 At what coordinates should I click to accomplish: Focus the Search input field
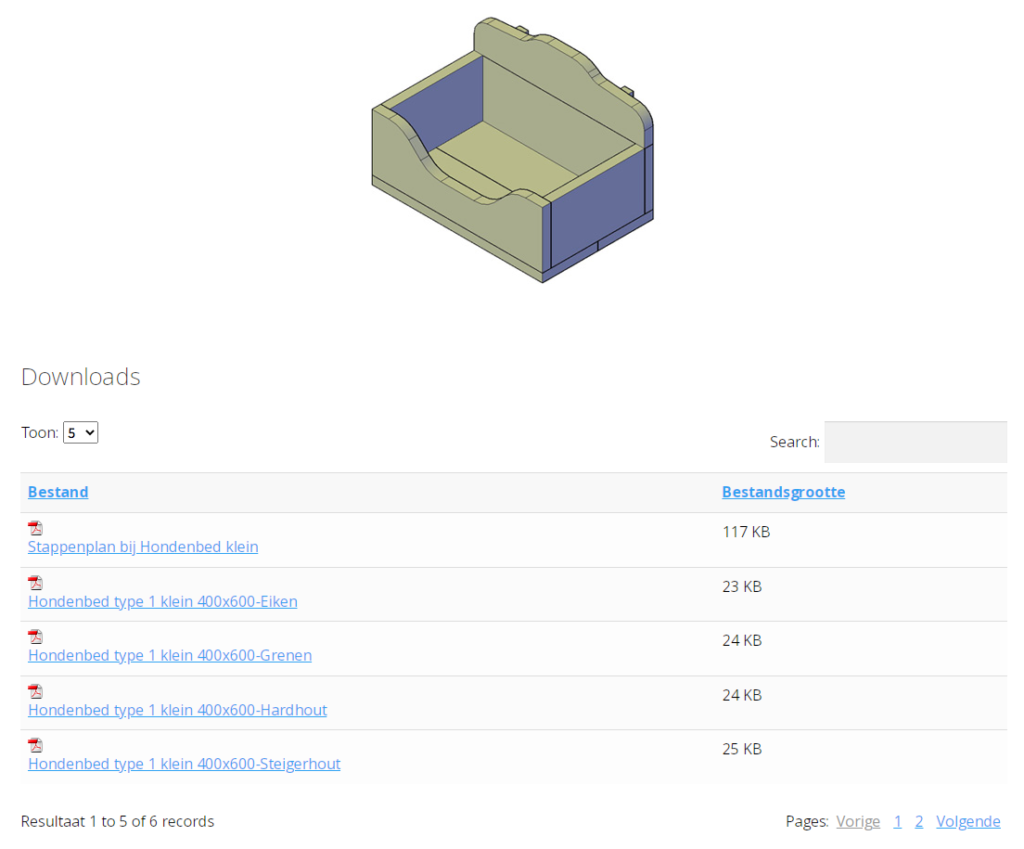coord(915,442)
